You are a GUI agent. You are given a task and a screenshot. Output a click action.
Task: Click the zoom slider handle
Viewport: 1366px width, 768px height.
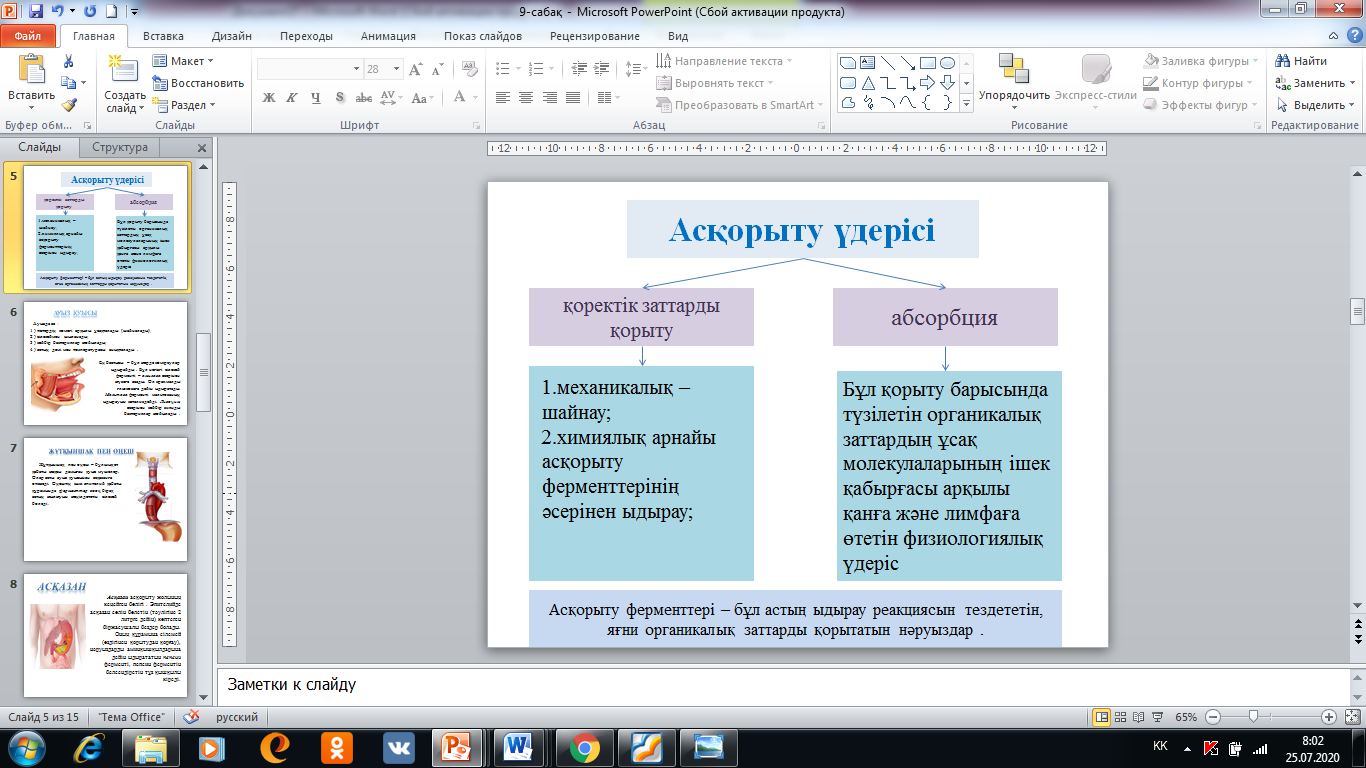pos(1252,717)
